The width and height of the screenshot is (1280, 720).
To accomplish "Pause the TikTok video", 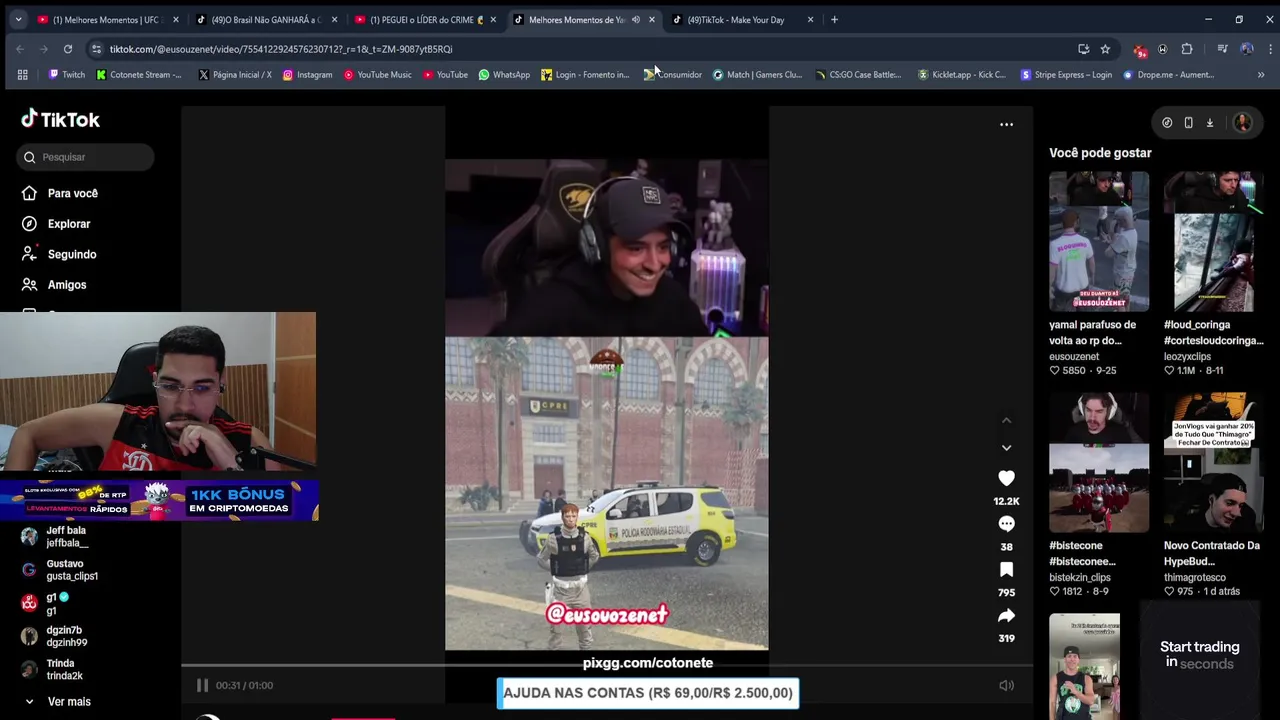I will point(202,685).
